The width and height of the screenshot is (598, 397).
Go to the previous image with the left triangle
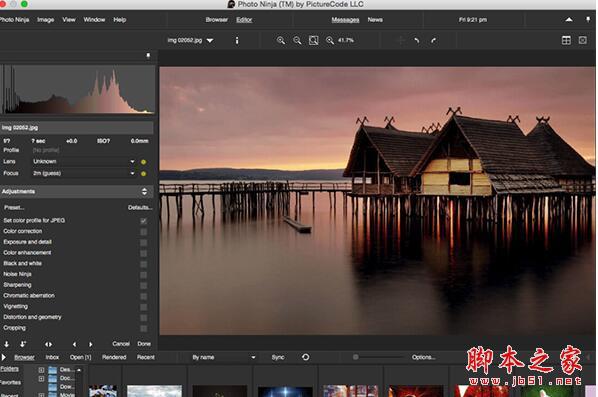pyautogui.click(x=74, y=344)
